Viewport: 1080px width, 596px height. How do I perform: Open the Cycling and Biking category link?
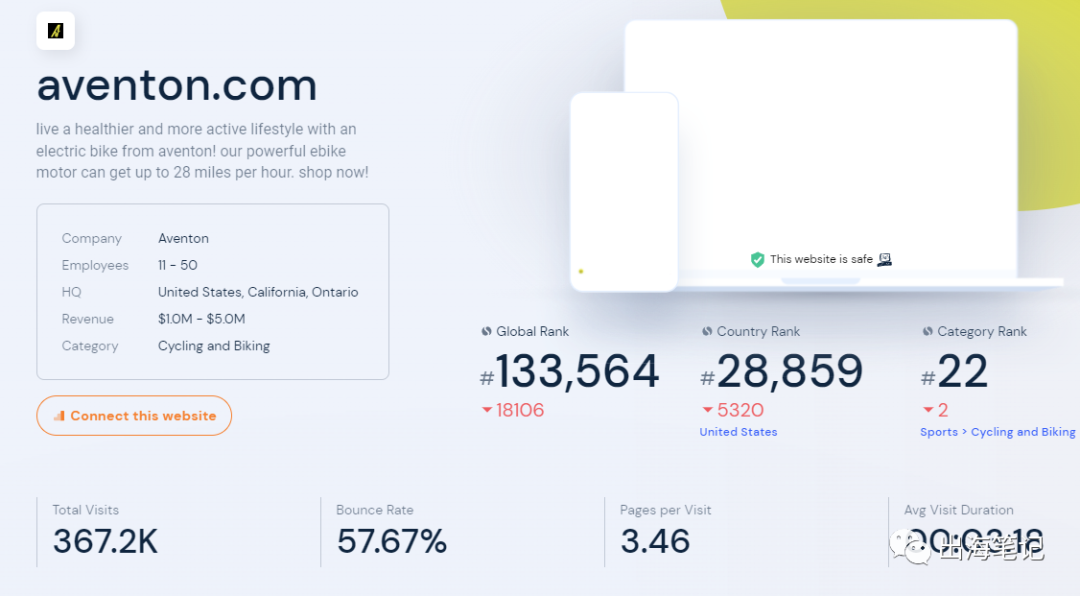point(1023,432)
